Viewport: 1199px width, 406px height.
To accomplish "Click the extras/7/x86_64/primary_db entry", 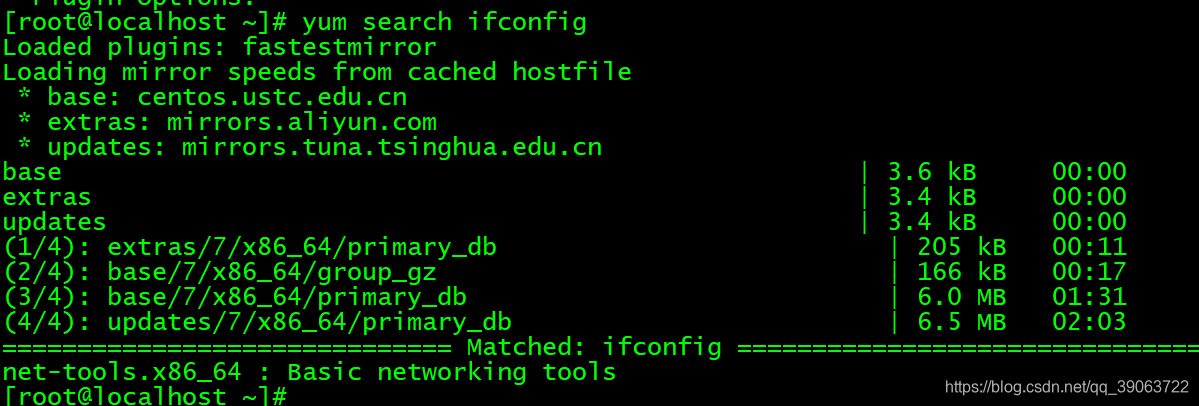I will 302,247.
